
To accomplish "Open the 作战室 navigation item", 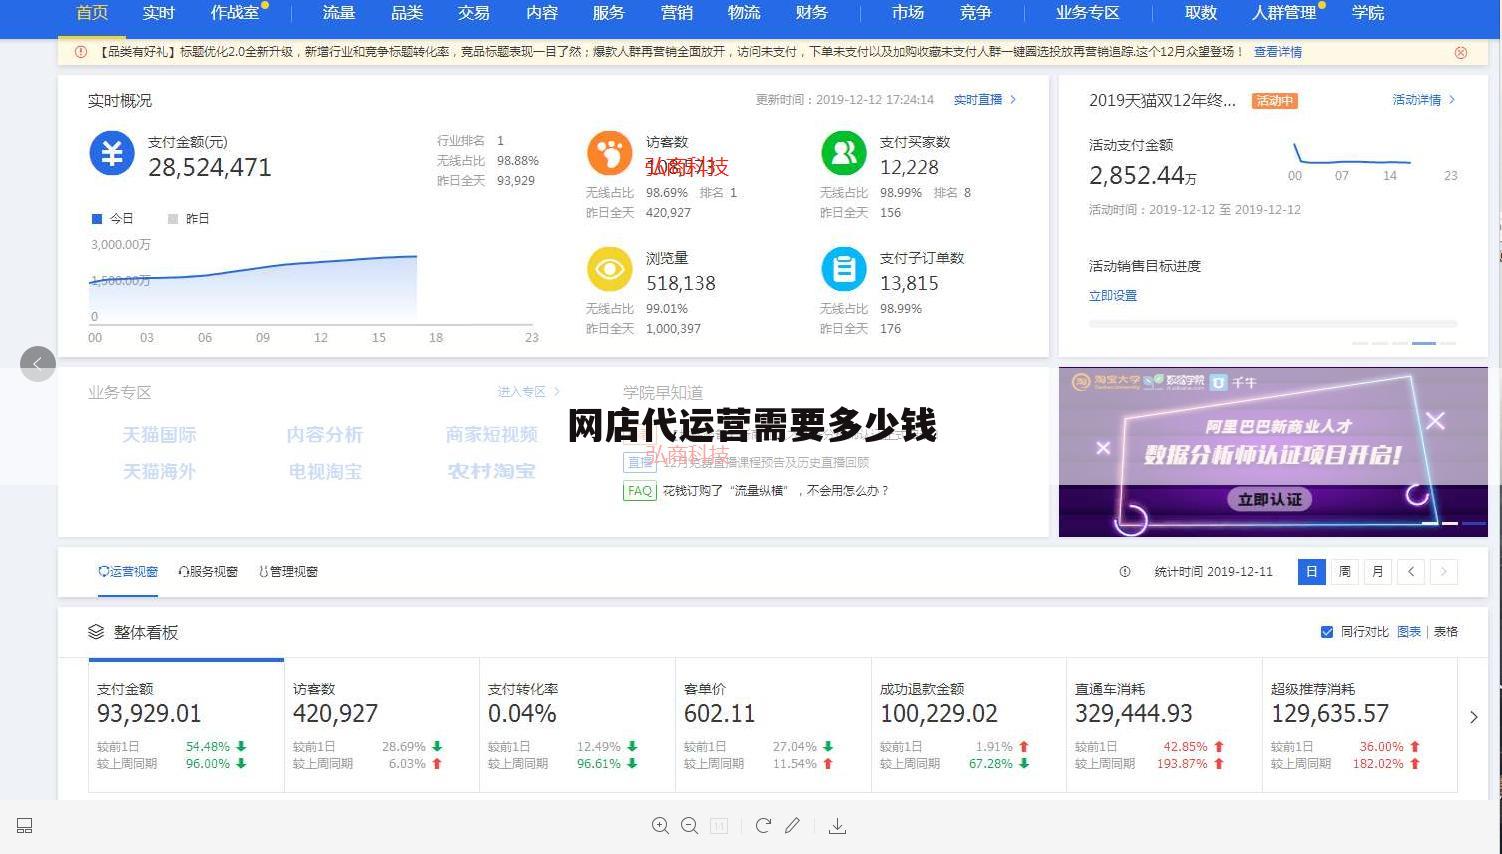I will 235,13.
